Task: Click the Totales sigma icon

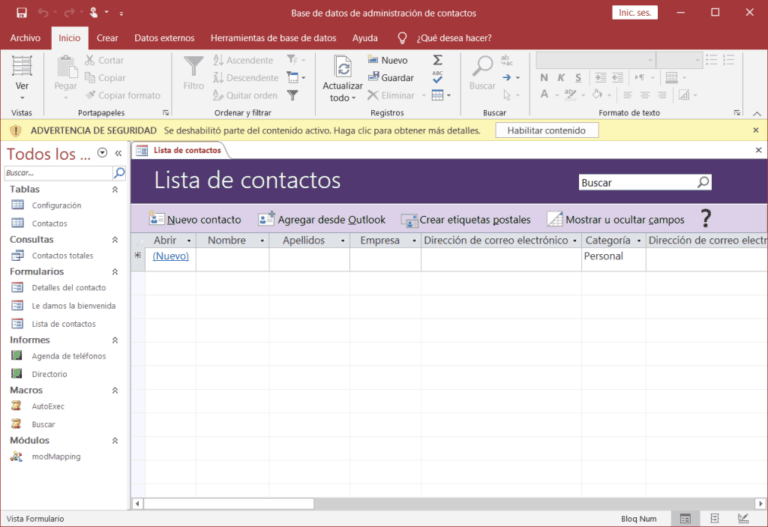Action: point(438,60)
